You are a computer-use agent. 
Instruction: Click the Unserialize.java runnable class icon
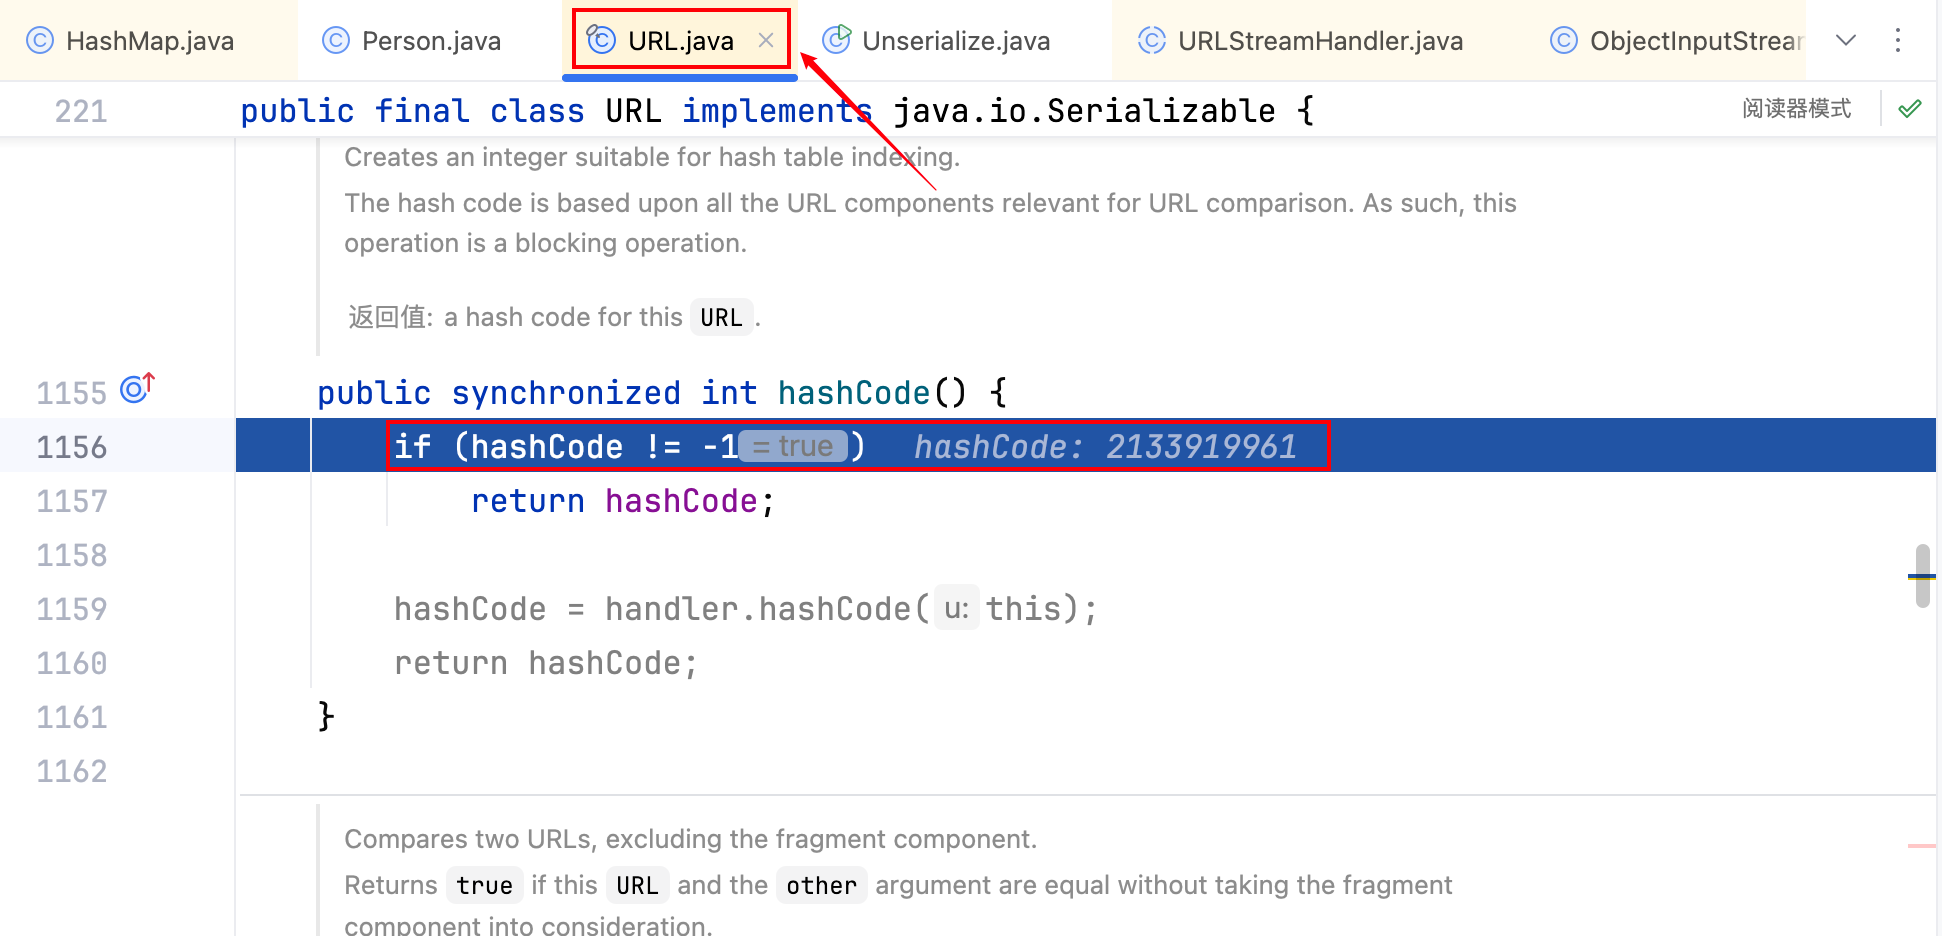pos(836,40)
